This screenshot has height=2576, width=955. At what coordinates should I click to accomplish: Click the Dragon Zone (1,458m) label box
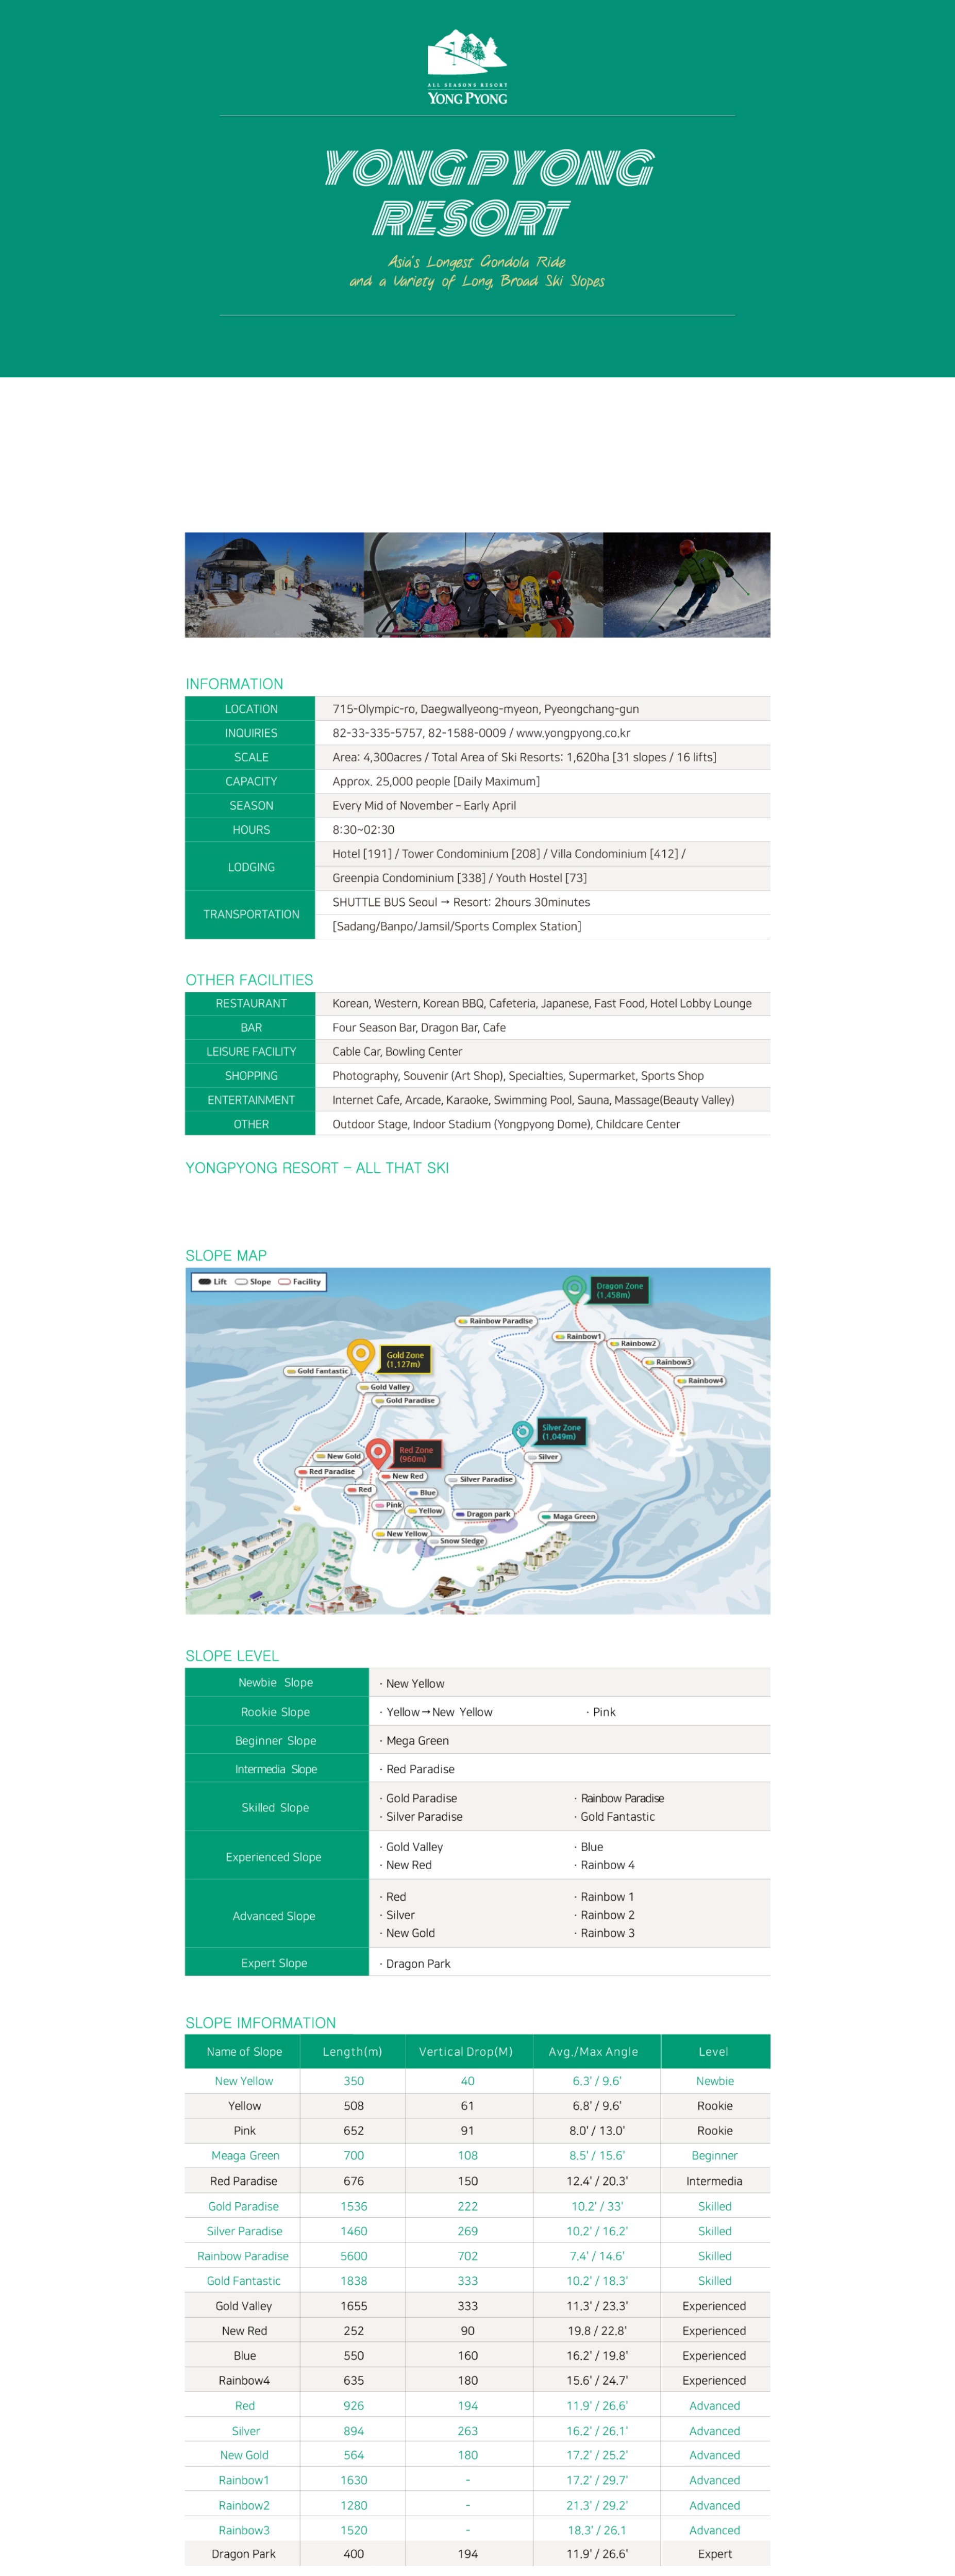point(620,1290)
